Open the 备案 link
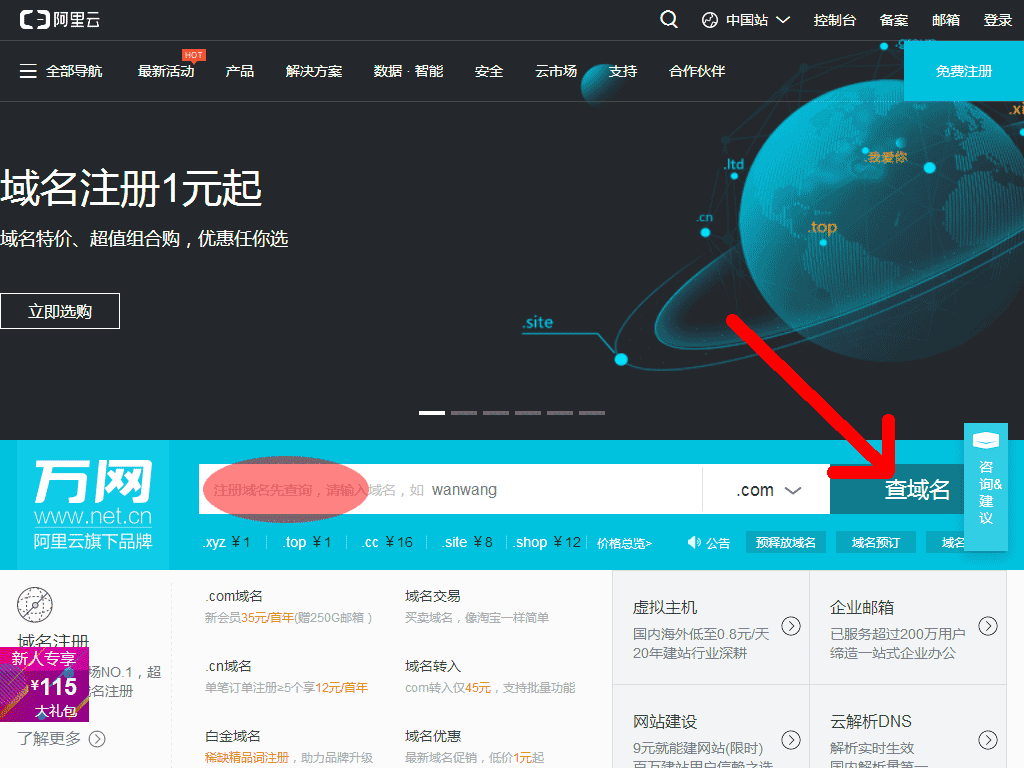 [893, 20]
